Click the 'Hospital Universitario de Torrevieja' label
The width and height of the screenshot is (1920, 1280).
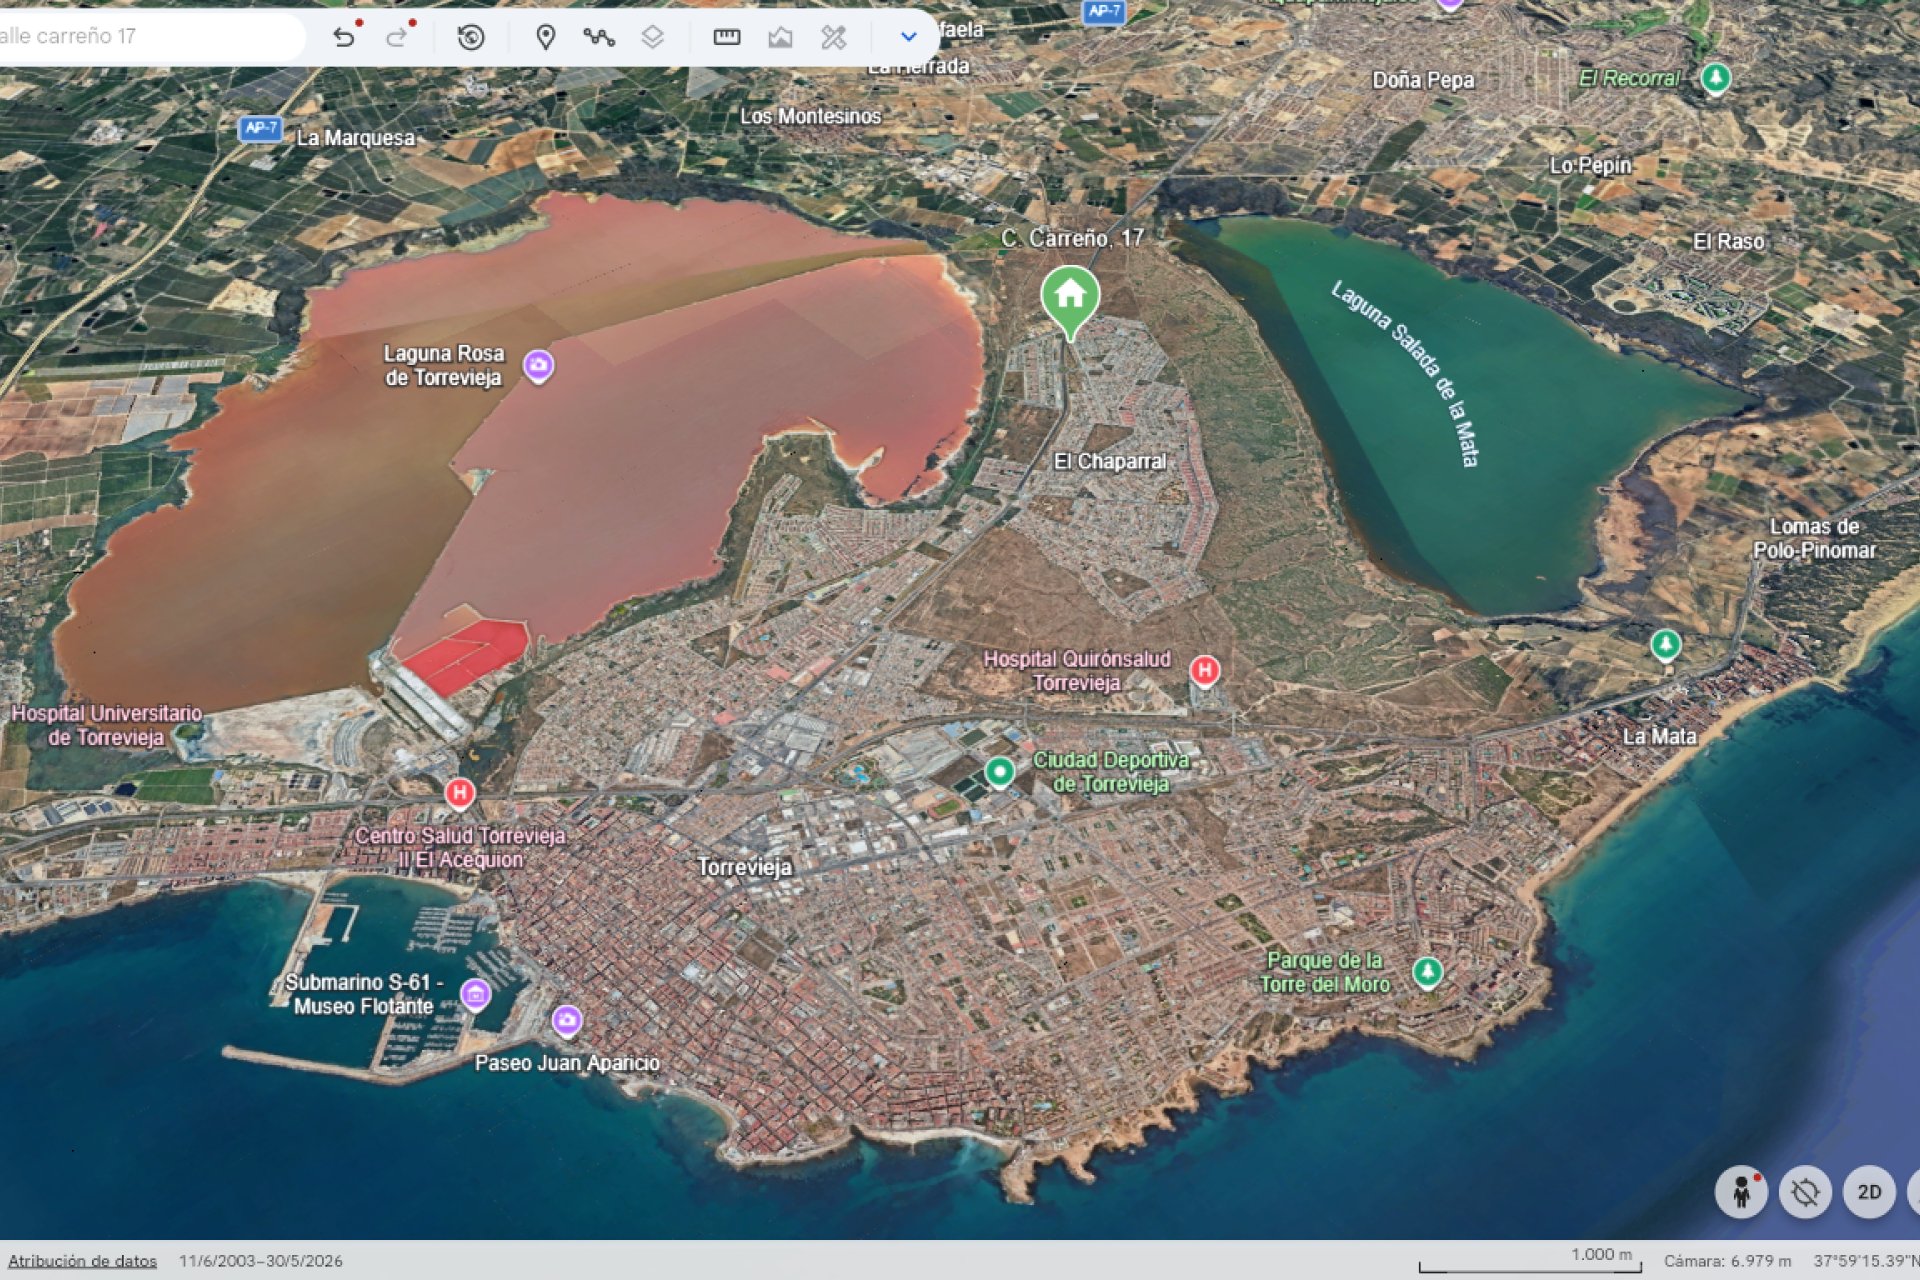107,725
